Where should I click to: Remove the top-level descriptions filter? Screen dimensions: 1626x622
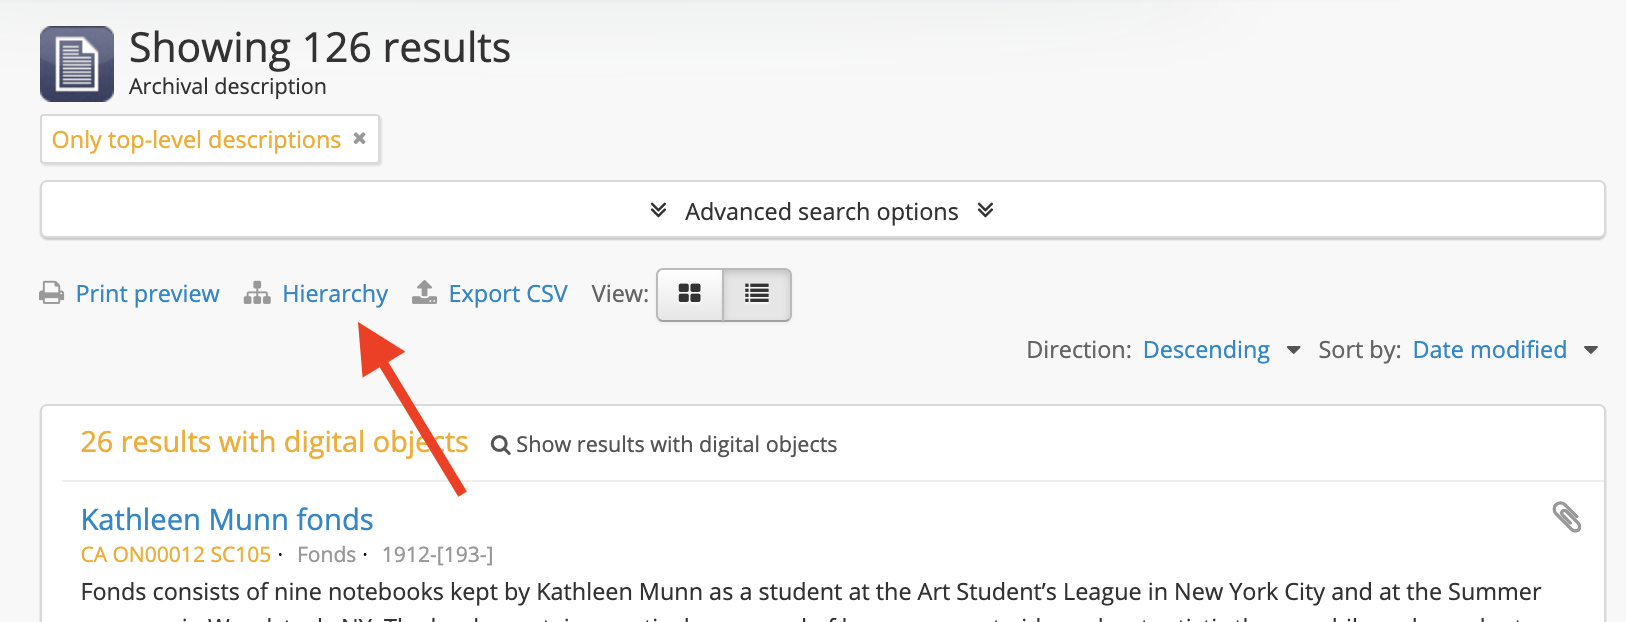tap(360, 139)
